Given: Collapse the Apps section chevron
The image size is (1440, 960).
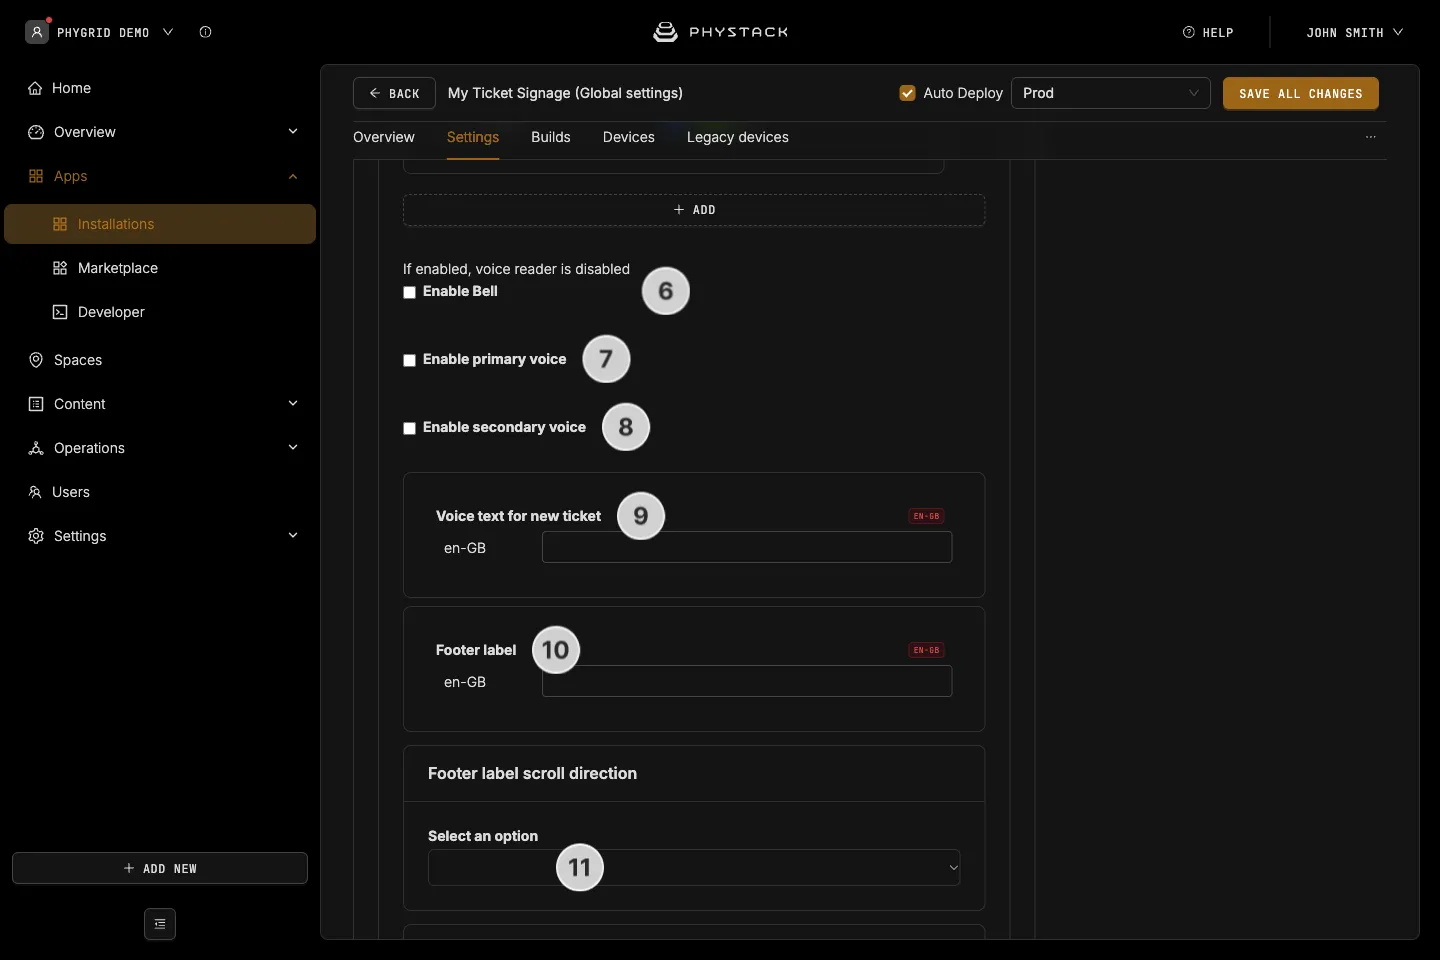Looking at the screenshot, I should (x=293, y=176).
